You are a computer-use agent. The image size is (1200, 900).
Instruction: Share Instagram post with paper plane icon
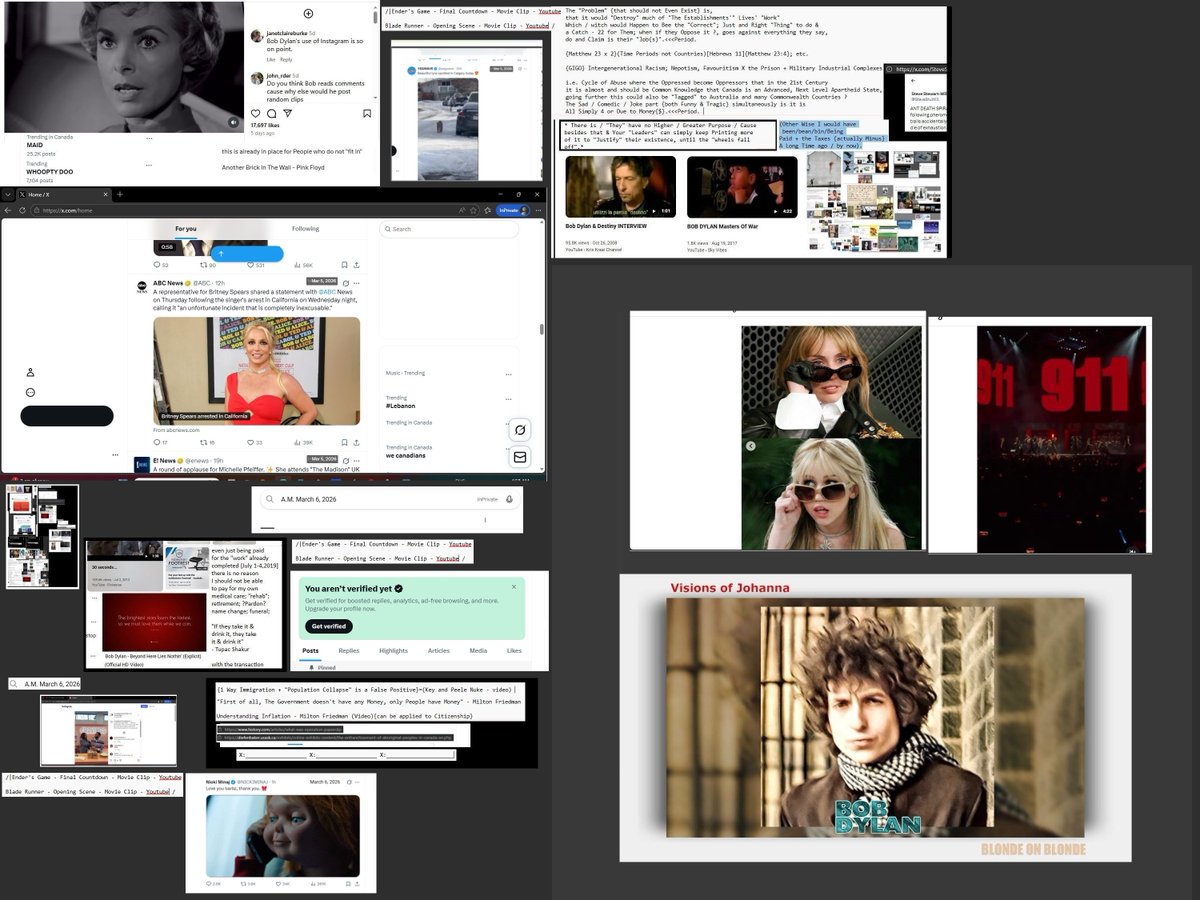click(x=287, y=113)
